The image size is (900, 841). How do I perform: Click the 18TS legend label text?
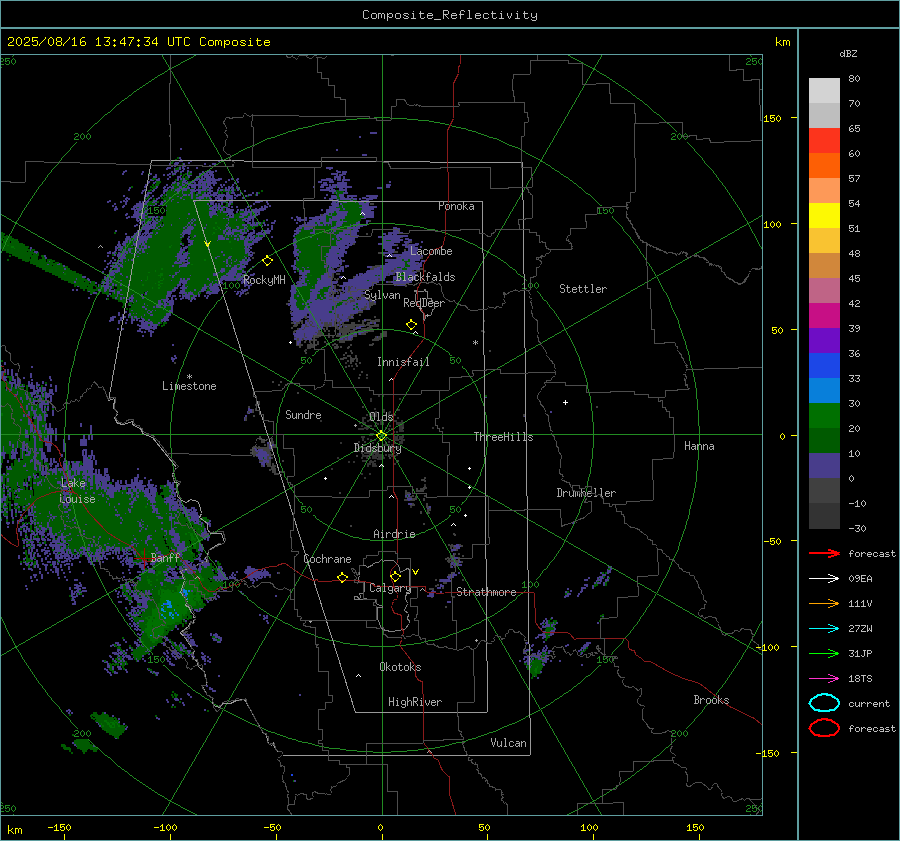click(x=860, y=679)
